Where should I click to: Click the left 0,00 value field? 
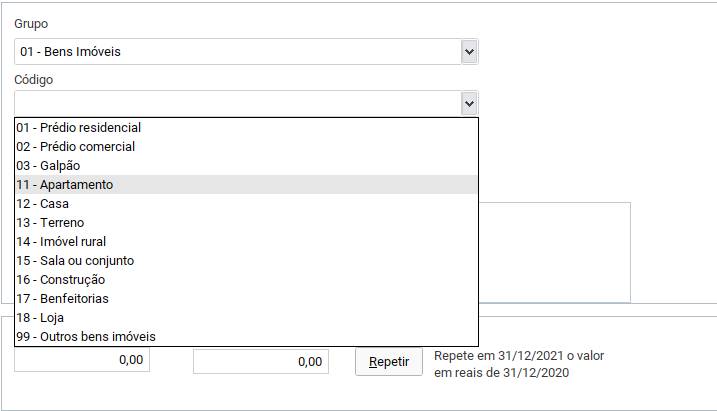(x=82, y=360)
